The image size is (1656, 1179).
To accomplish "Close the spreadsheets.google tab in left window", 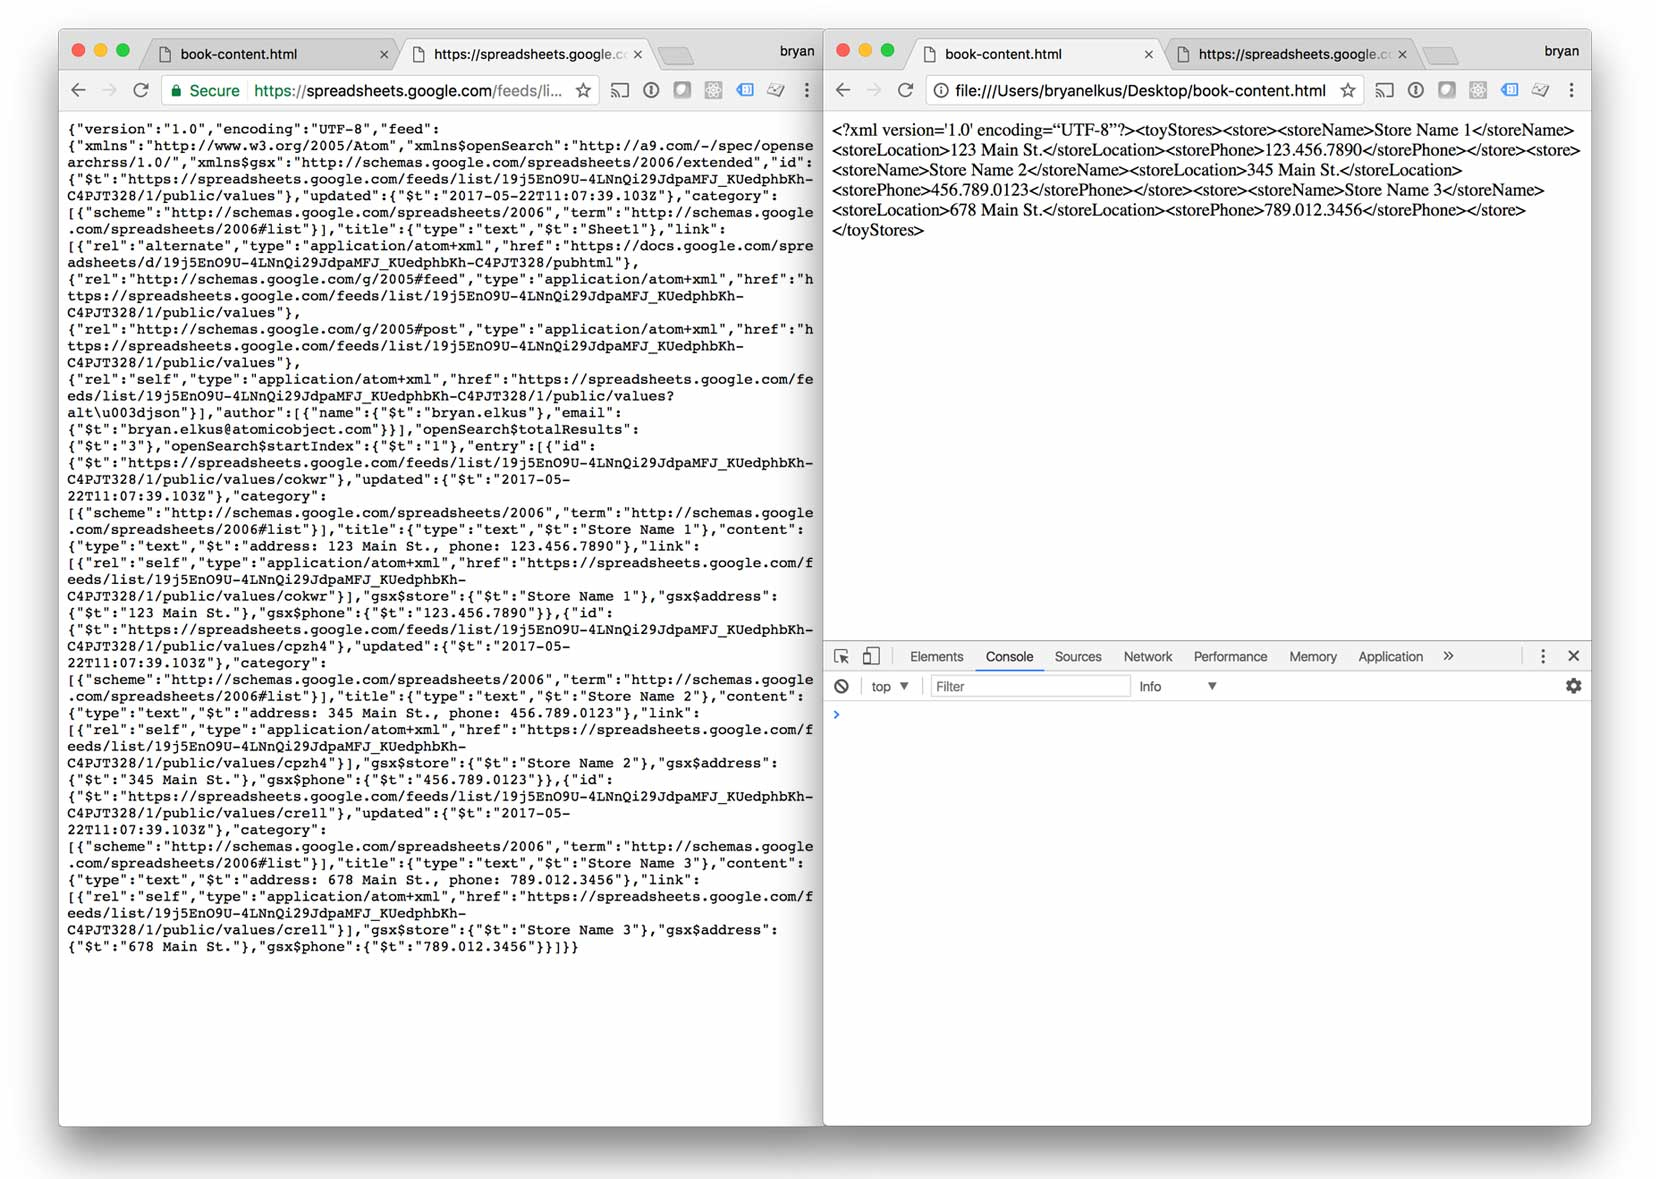I will (x=638, y=55).
